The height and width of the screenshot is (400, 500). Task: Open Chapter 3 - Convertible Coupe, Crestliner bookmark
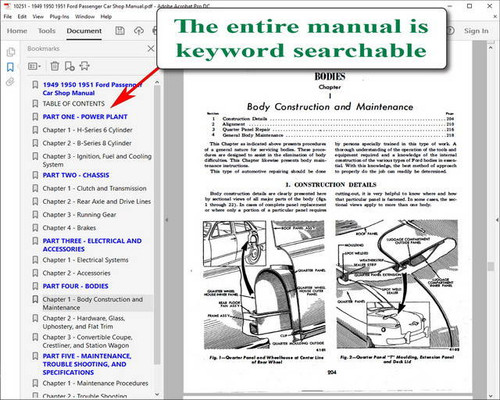tap(88, 341)
